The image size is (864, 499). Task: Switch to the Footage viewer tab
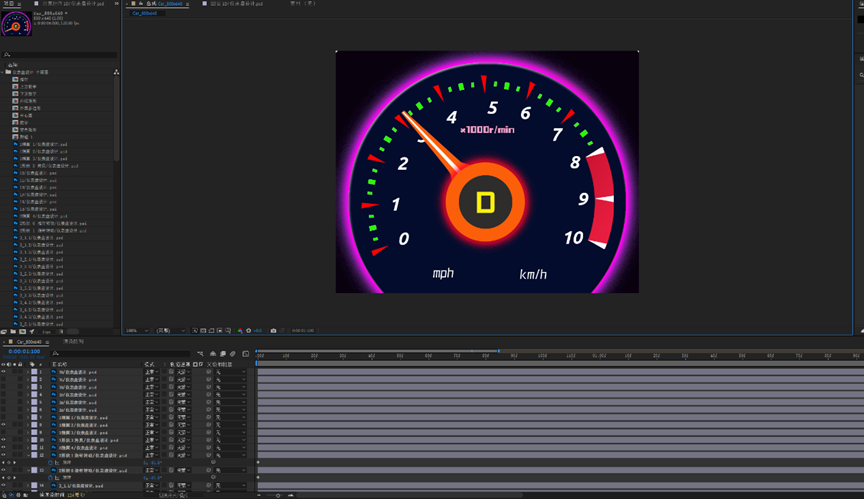[x=303, y=3]
